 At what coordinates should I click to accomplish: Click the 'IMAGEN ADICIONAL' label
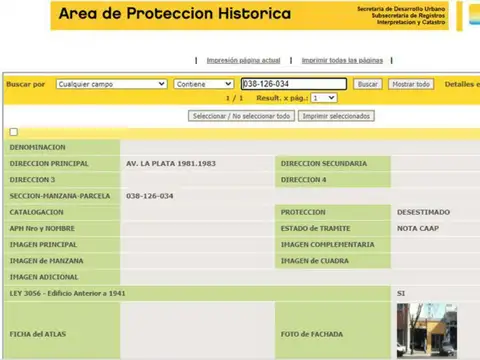(x=44, y=277)
